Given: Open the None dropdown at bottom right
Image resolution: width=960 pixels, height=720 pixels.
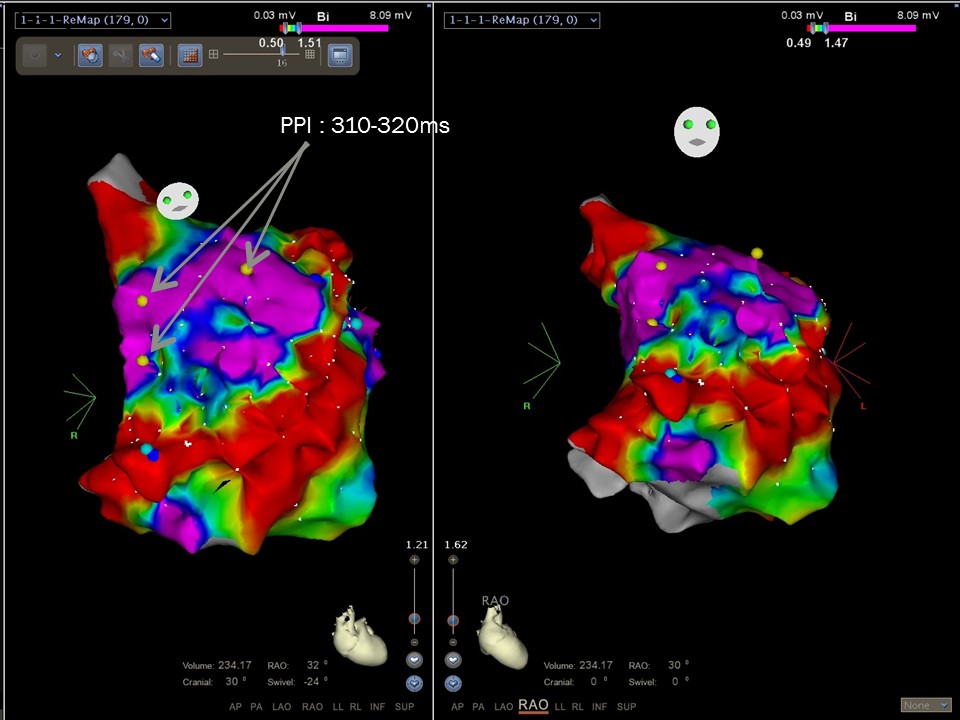Looking at the screenshot, I should 926,705.
